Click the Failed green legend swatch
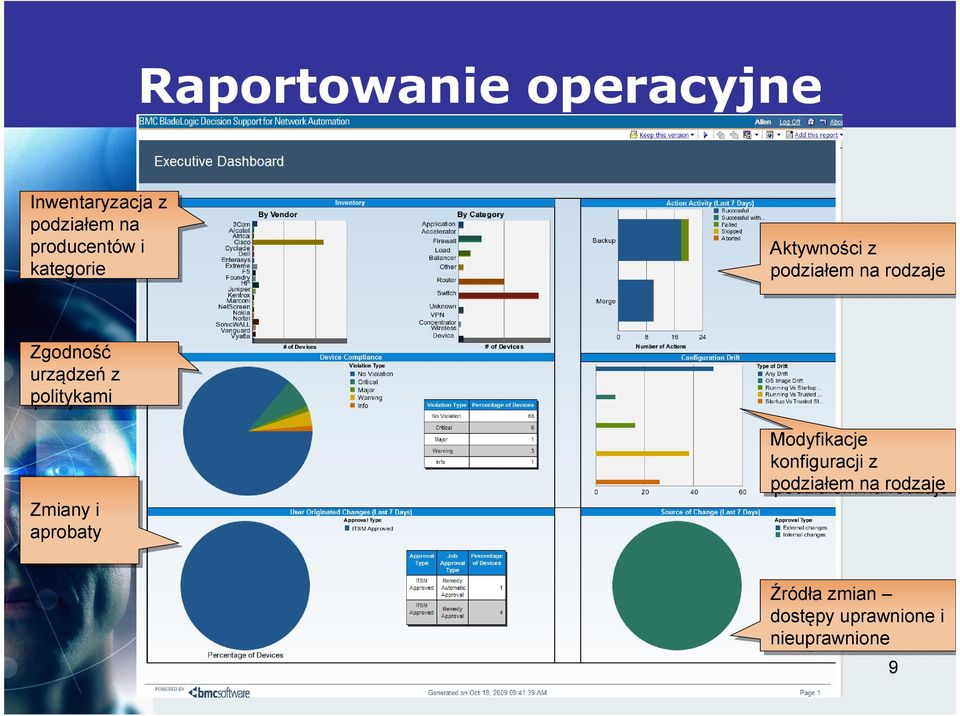 click(x=716, y=224)
